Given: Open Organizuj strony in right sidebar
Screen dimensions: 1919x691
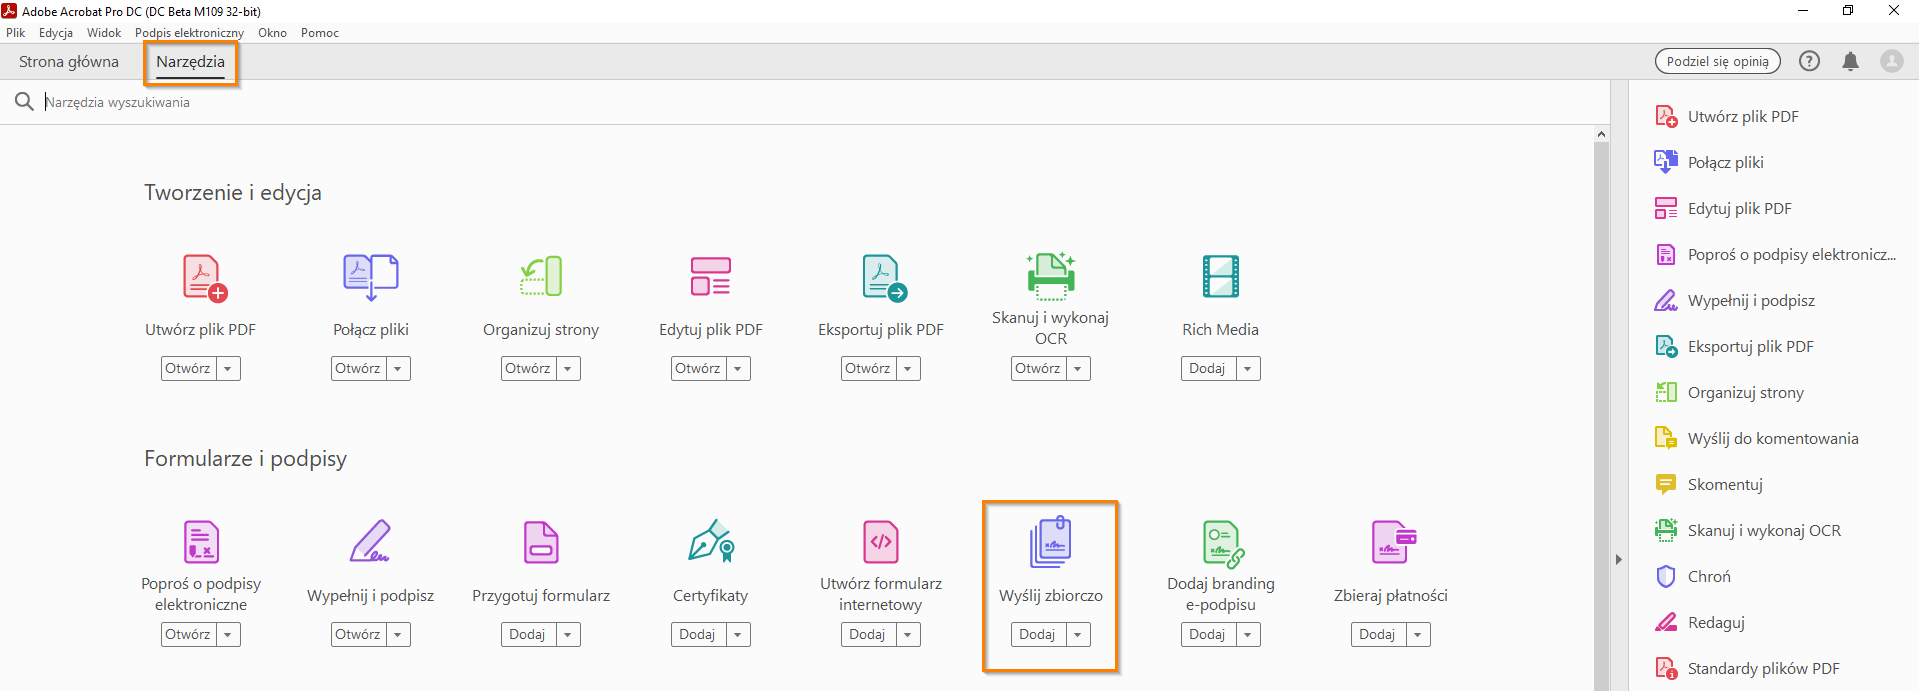Looking at the screenshot, I should click(1729, 392).
